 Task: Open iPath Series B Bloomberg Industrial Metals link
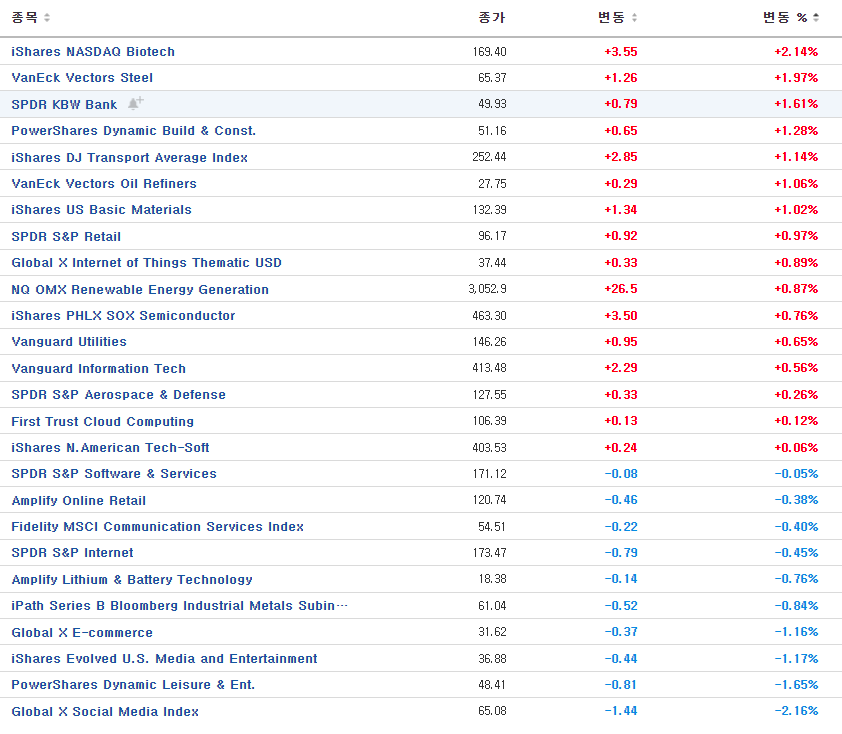point(179,606)
